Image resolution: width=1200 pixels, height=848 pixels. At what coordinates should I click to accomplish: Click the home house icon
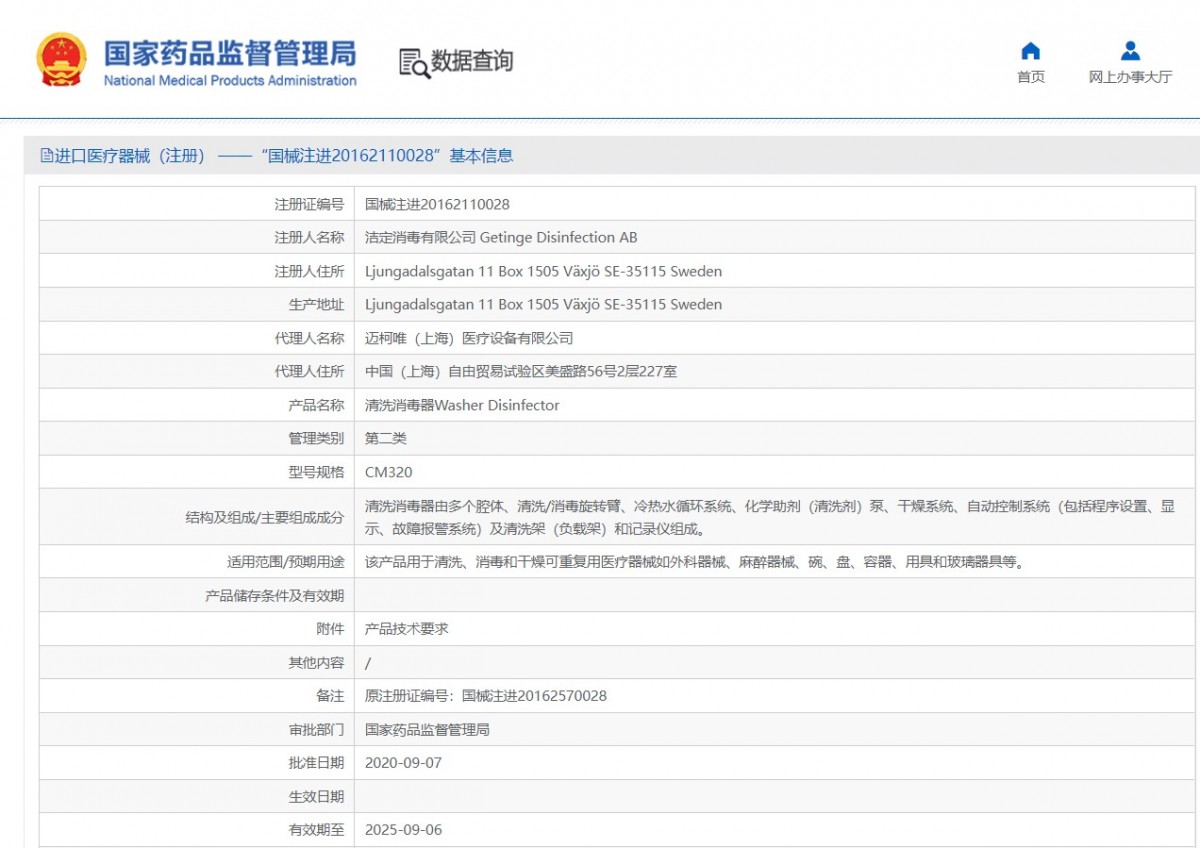click(1030, 51)
